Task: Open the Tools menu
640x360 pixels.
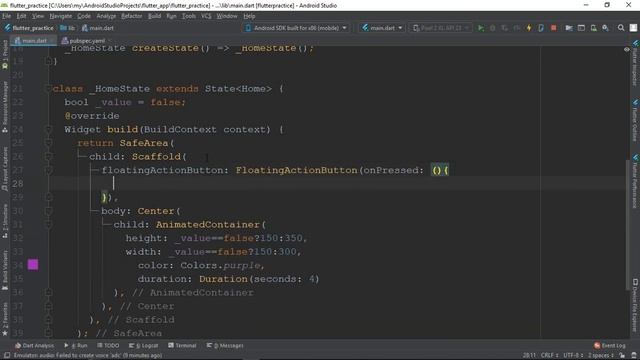Action: click(x=189, y=16)
